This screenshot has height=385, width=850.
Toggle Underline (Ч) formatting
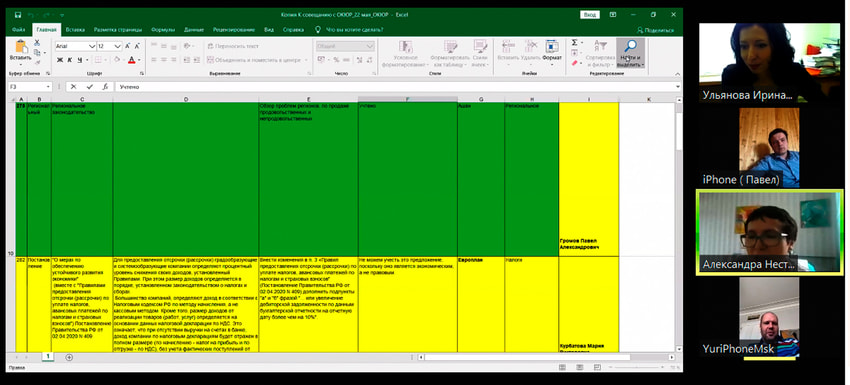80,60
